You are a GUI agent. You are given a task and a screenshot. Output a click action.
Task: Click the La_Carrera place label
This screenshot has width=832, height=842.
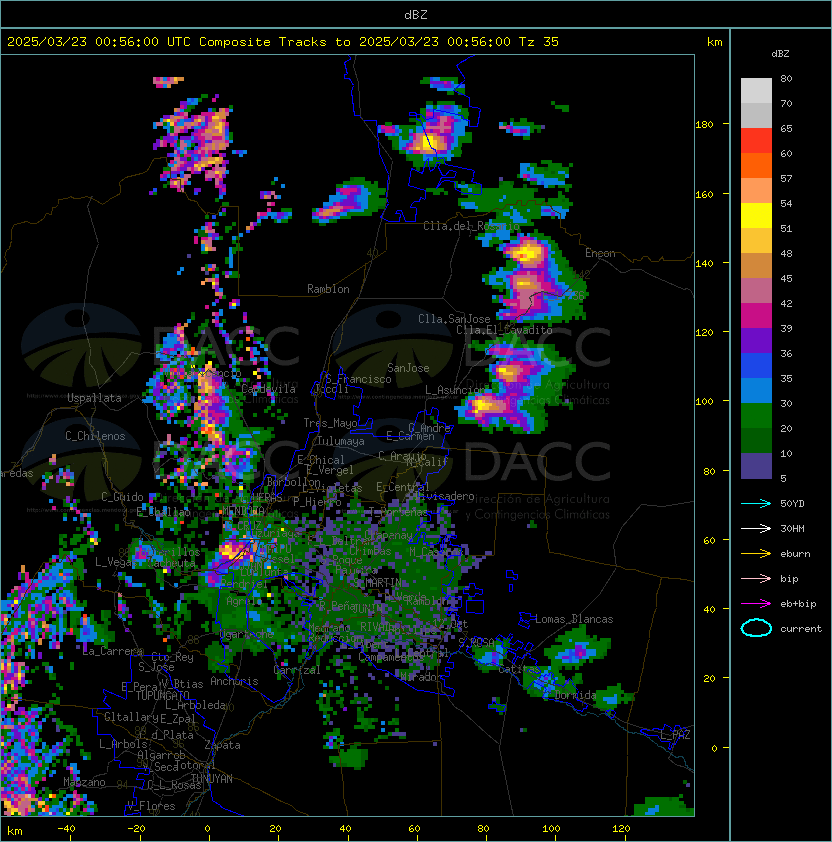click(x=113, y=651)
